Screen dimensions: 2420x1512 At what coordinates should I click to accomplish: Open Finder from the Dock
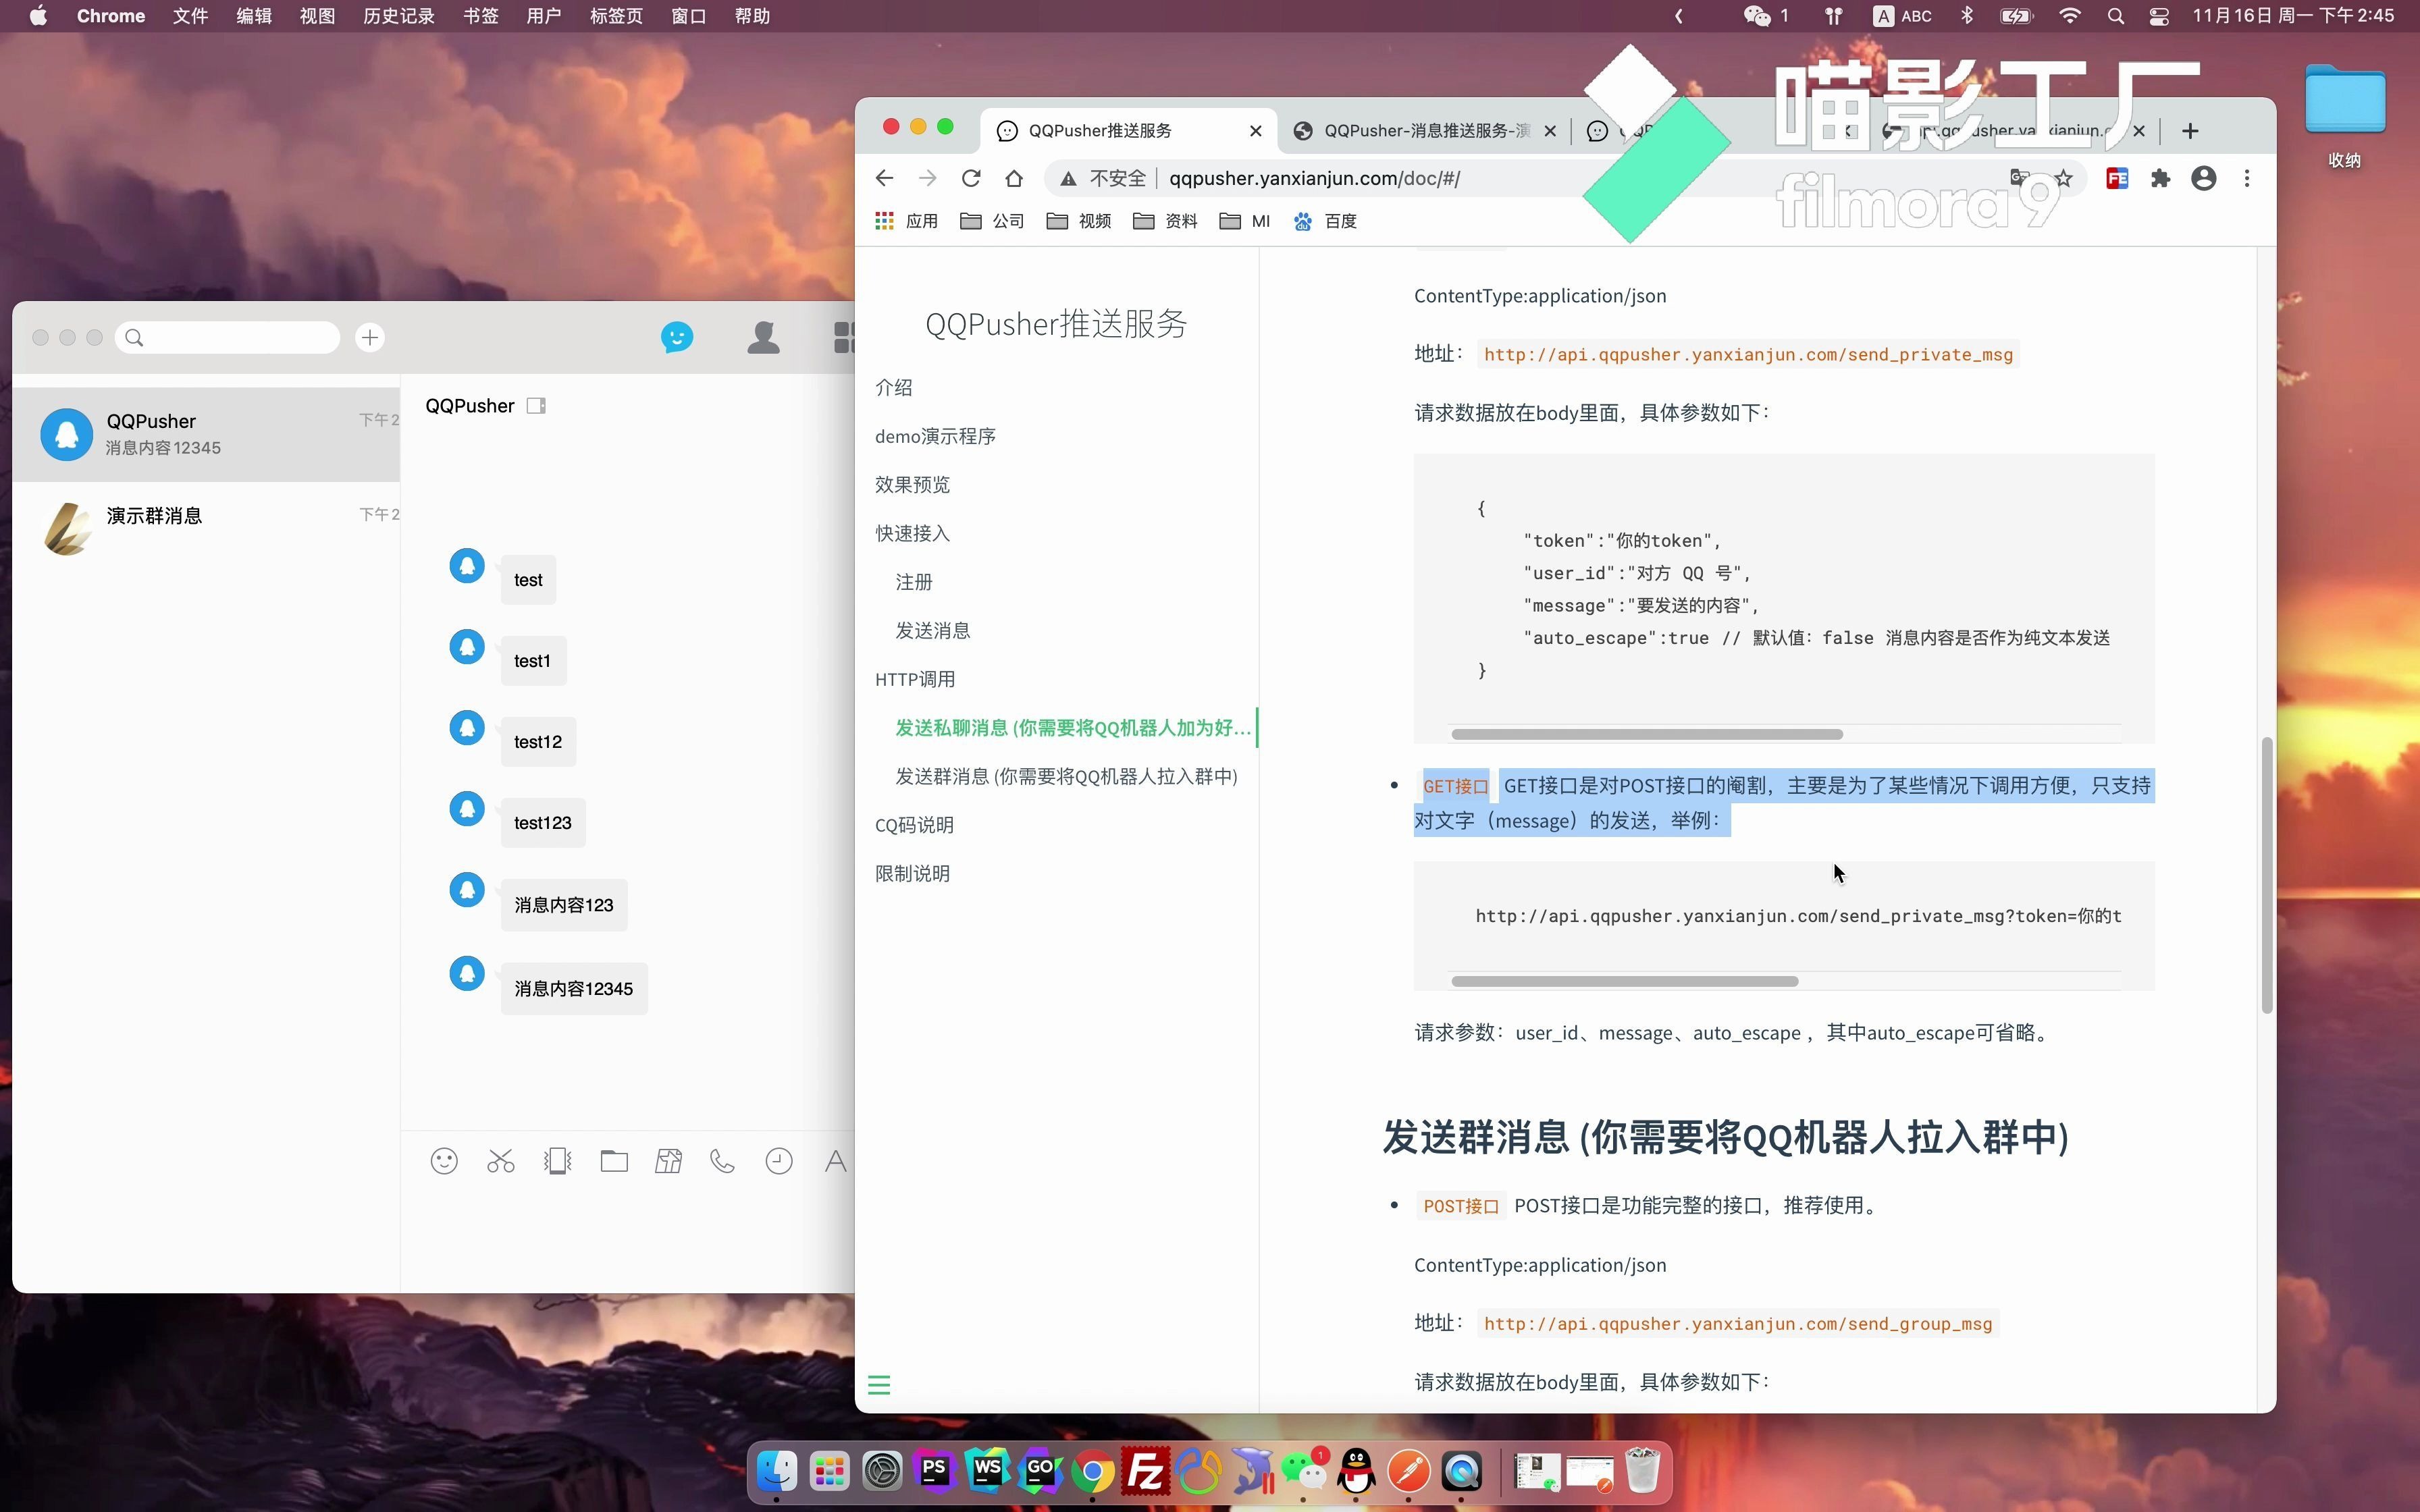click(x=777, y=1471)
